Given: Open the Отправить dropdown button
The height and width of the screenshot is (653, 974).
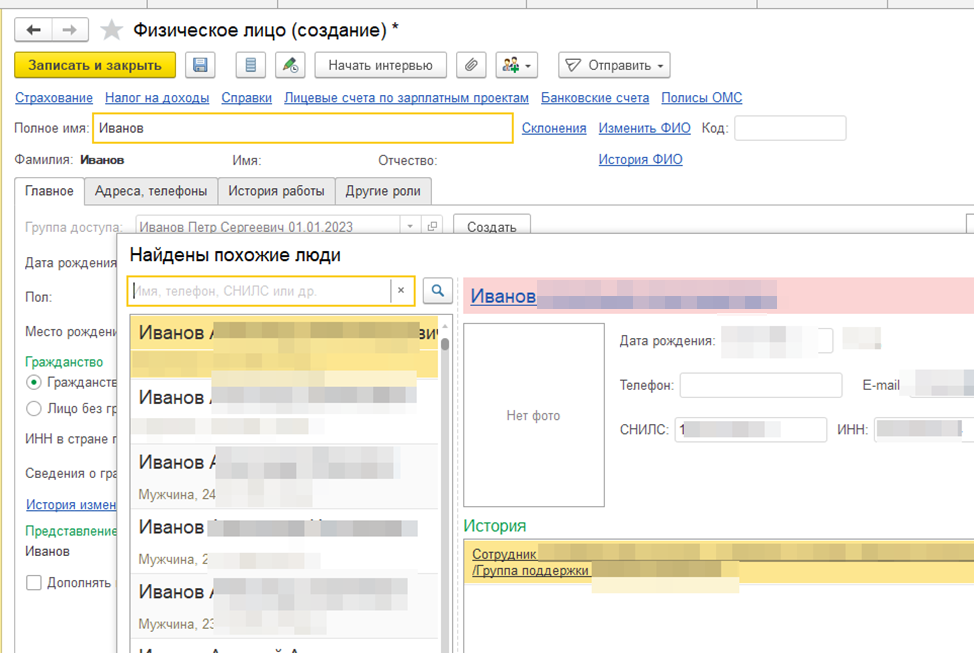Looking at the screenshot, I should (x=614, y=65).
